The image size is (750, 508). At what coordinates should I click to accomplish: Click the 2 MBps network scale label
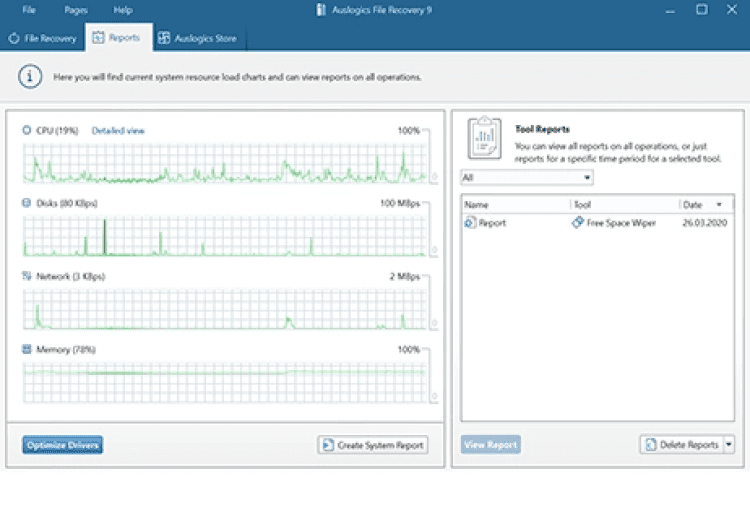[404, 276]
